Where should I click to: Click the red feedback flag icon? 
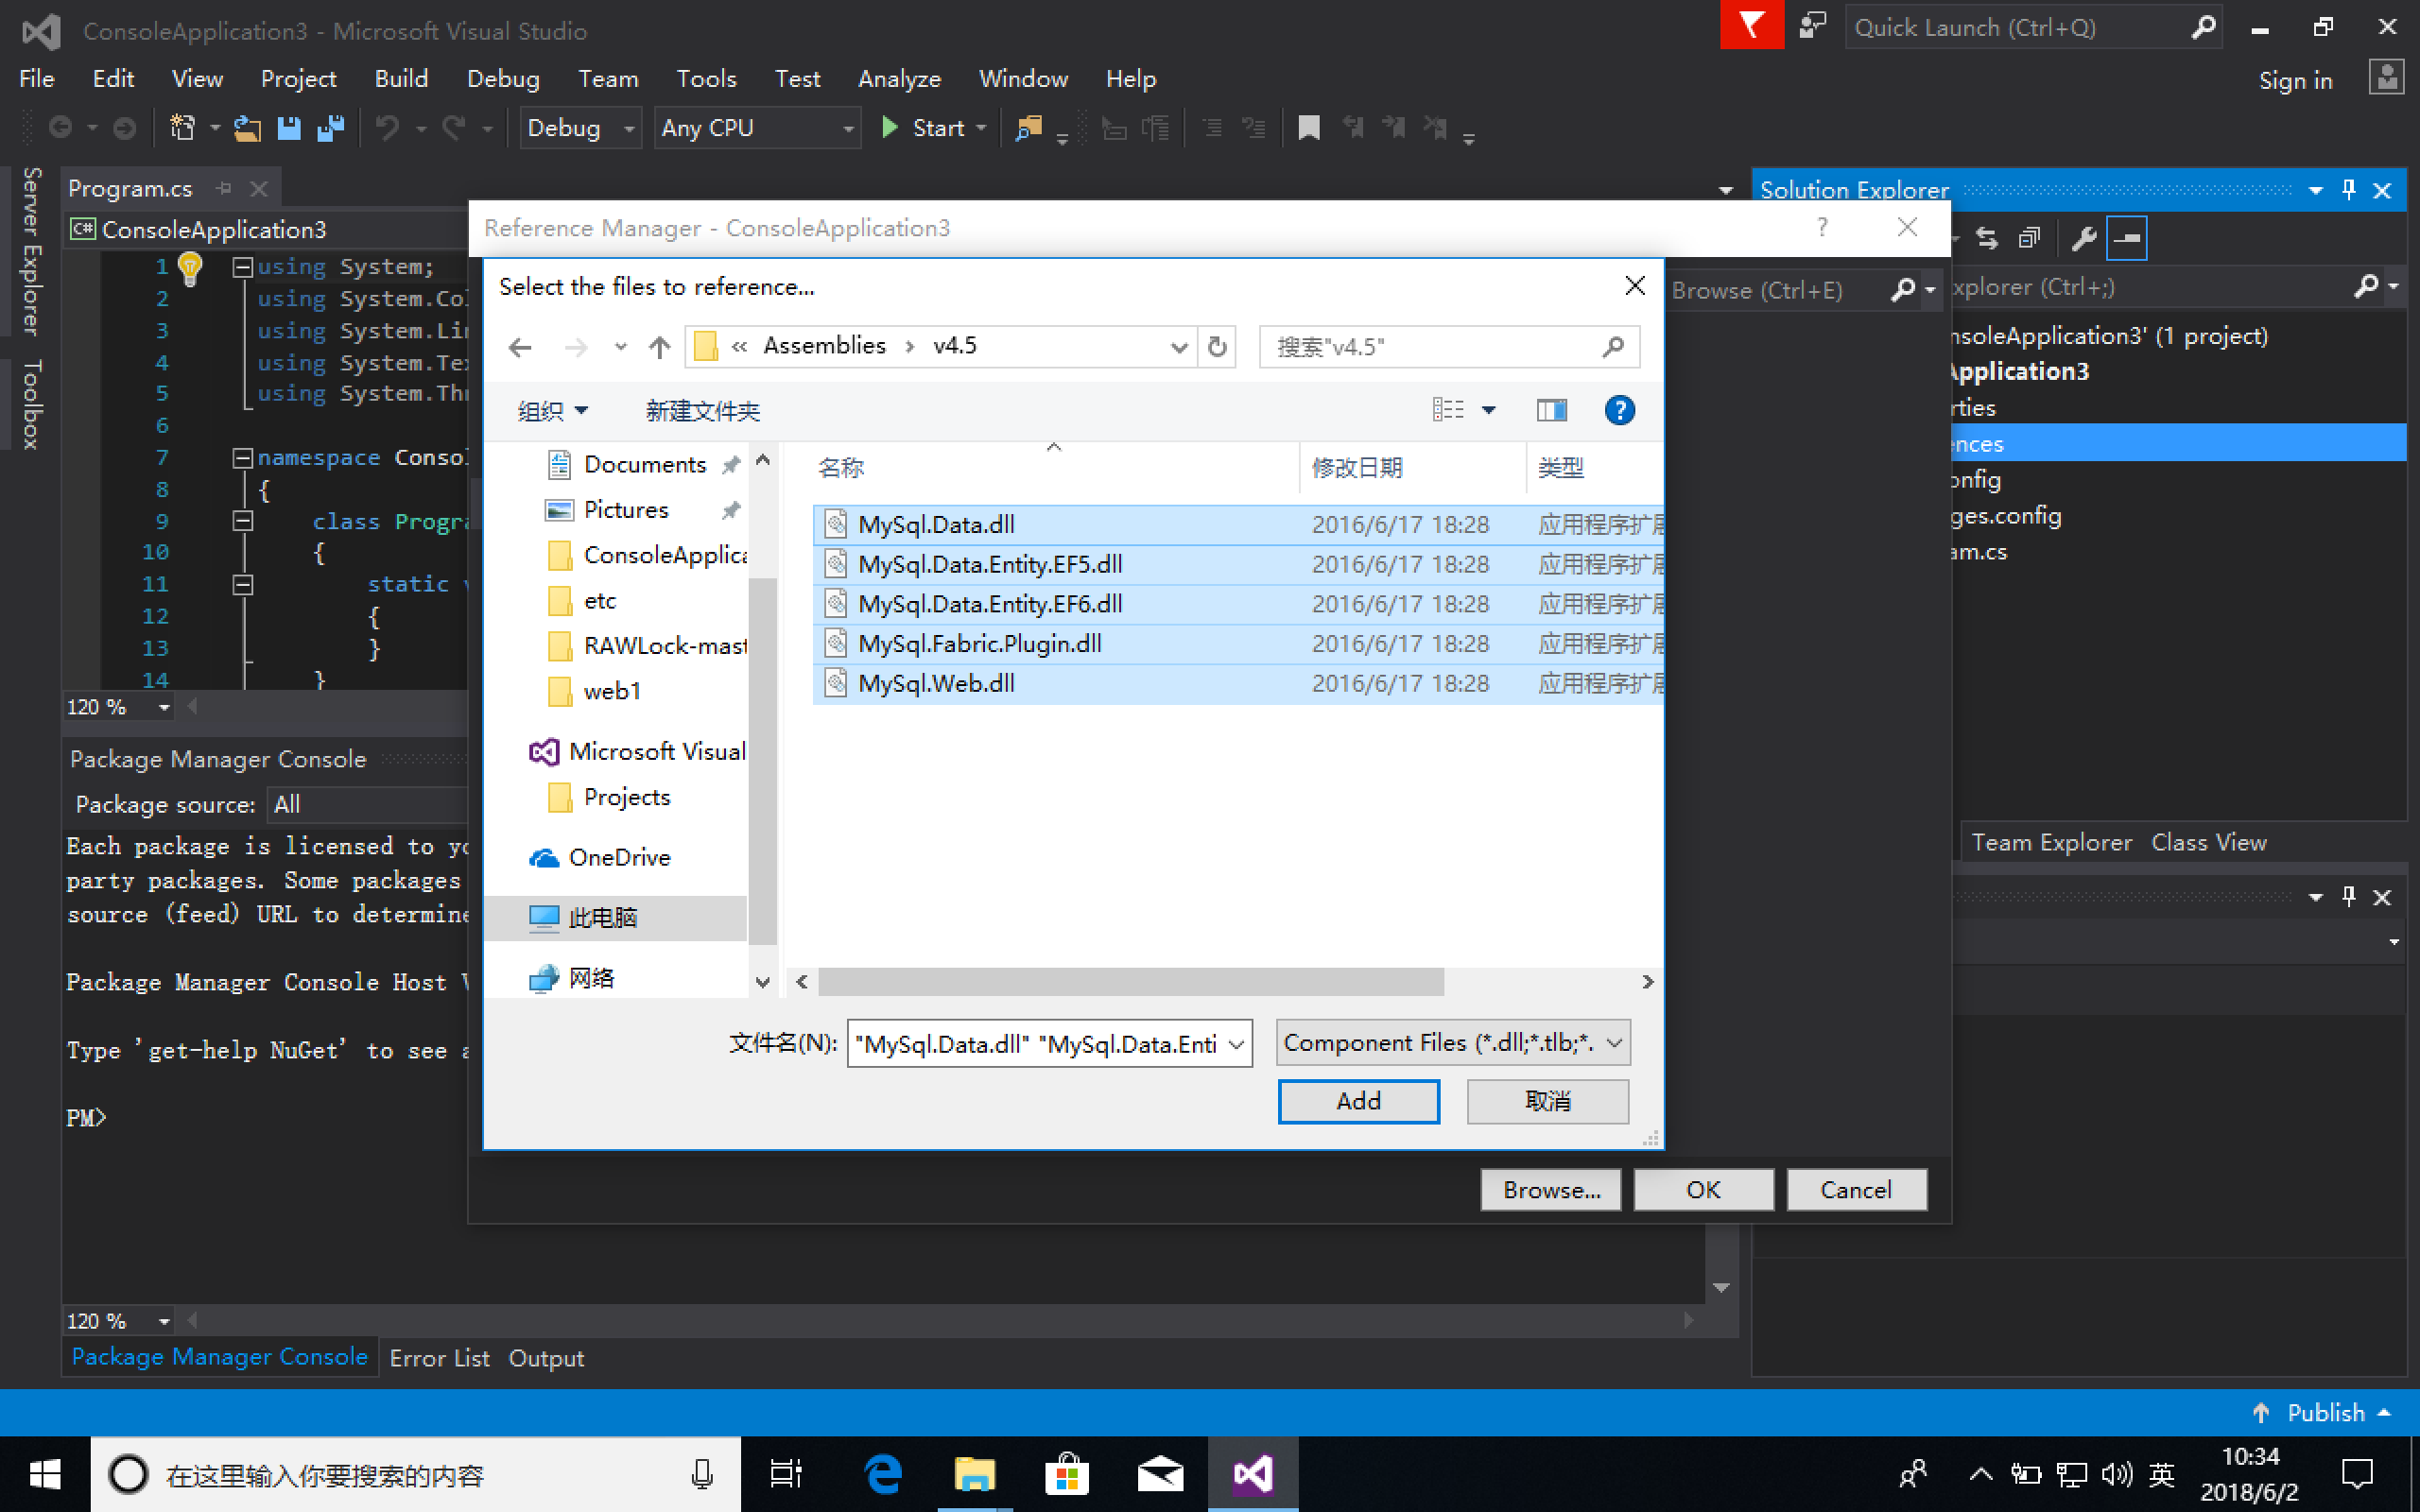tap(1751, 25)
